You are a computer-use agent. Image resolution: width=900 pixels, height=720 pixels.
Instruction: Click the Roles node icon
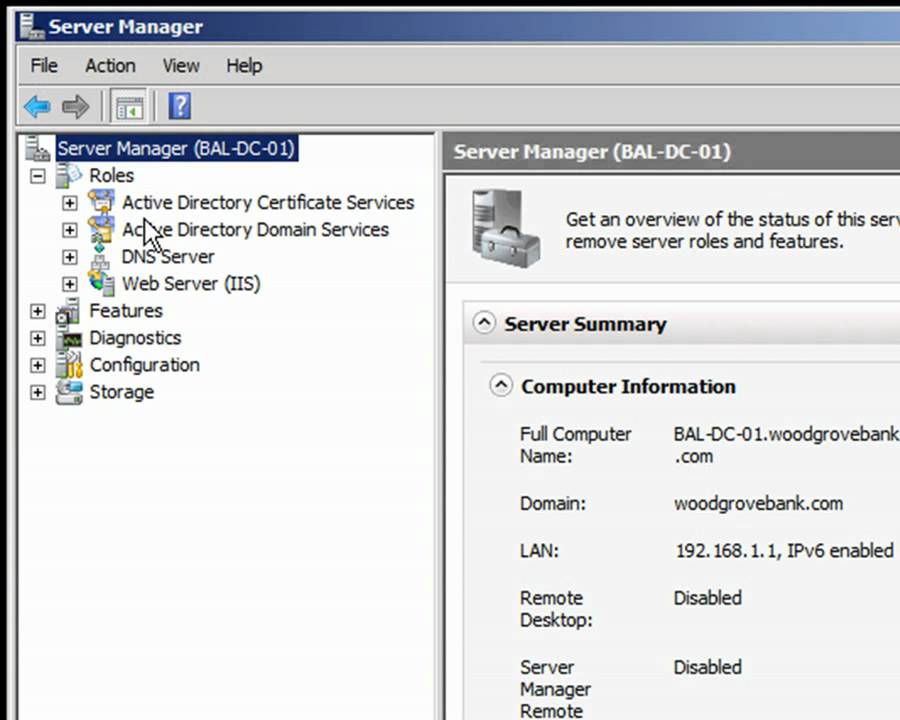coord(69,176)
